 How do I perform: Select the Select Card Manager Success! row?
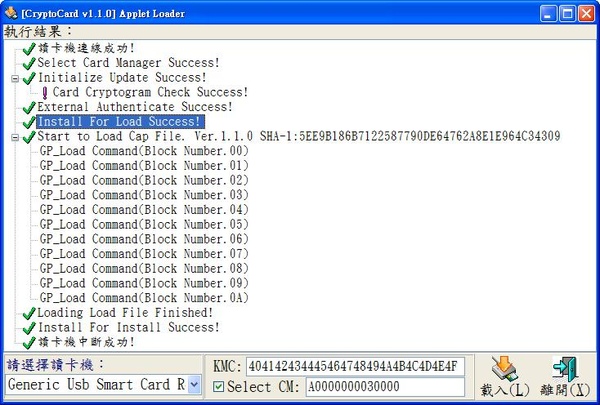tap(128, 63)
